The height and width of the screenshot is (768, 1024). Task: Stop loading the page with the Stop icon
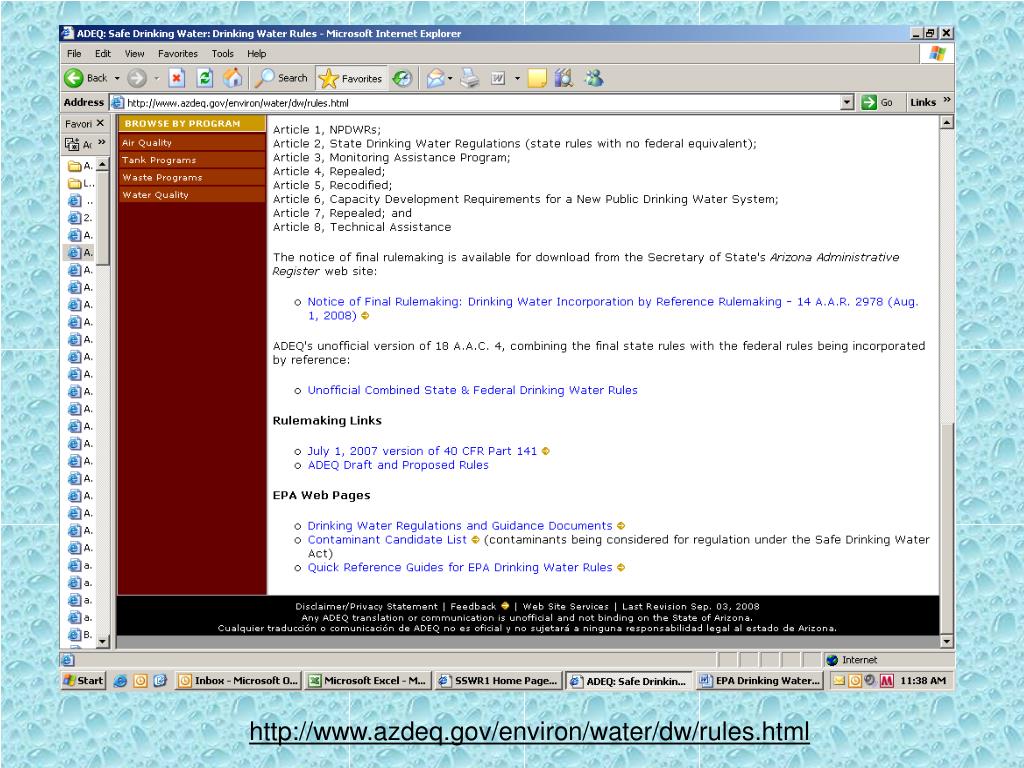tap(176, 78)
